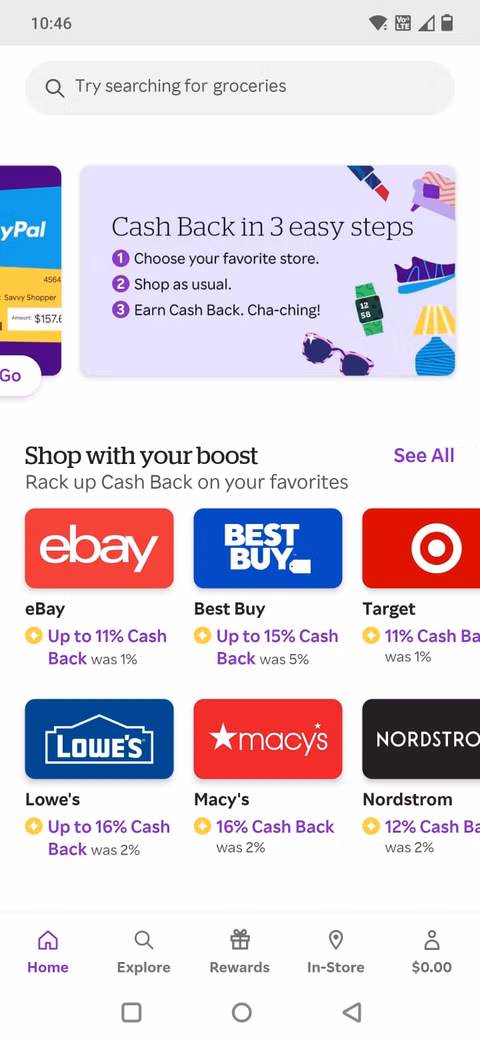Tap the search magnifier icon
Viewport: 480px width, 1040px height.
(x=54, y=88)
